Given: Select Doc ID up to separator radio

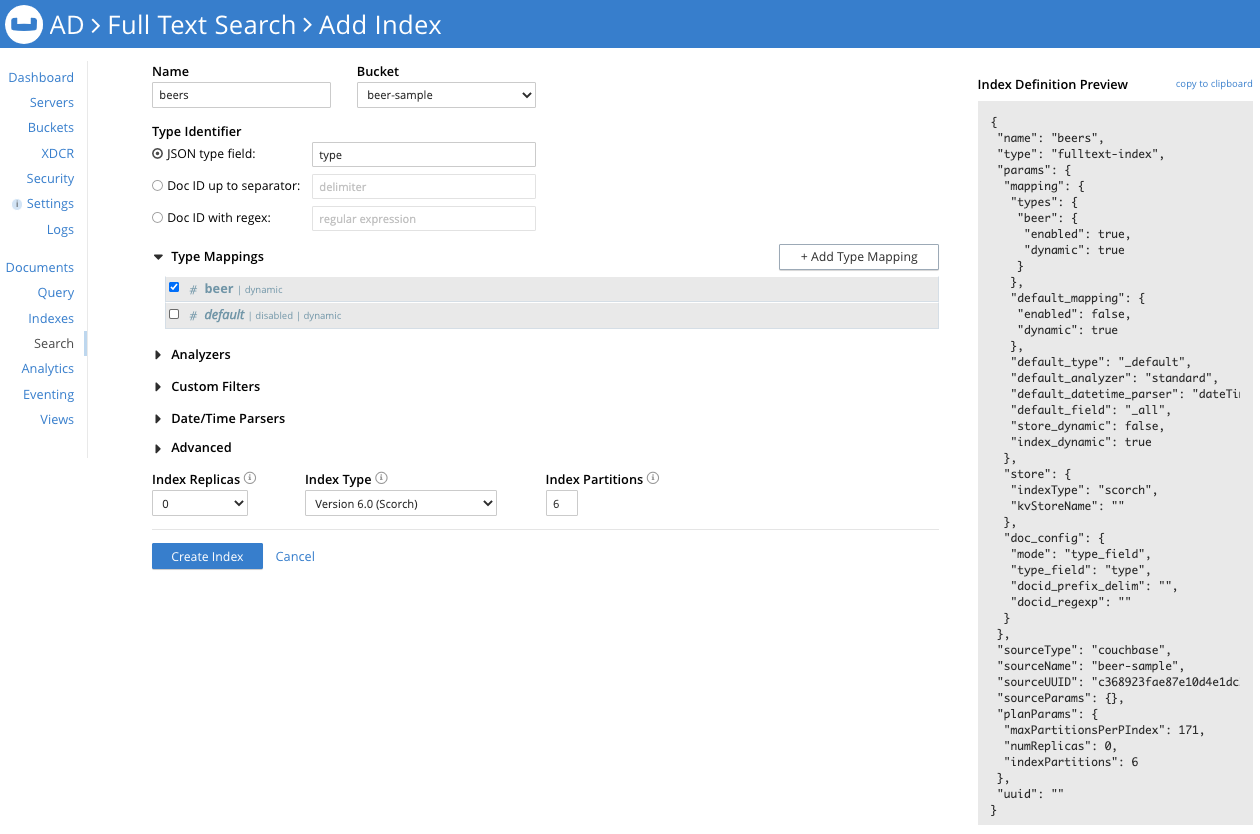Looking at the screenshot, I should point(157,186).
